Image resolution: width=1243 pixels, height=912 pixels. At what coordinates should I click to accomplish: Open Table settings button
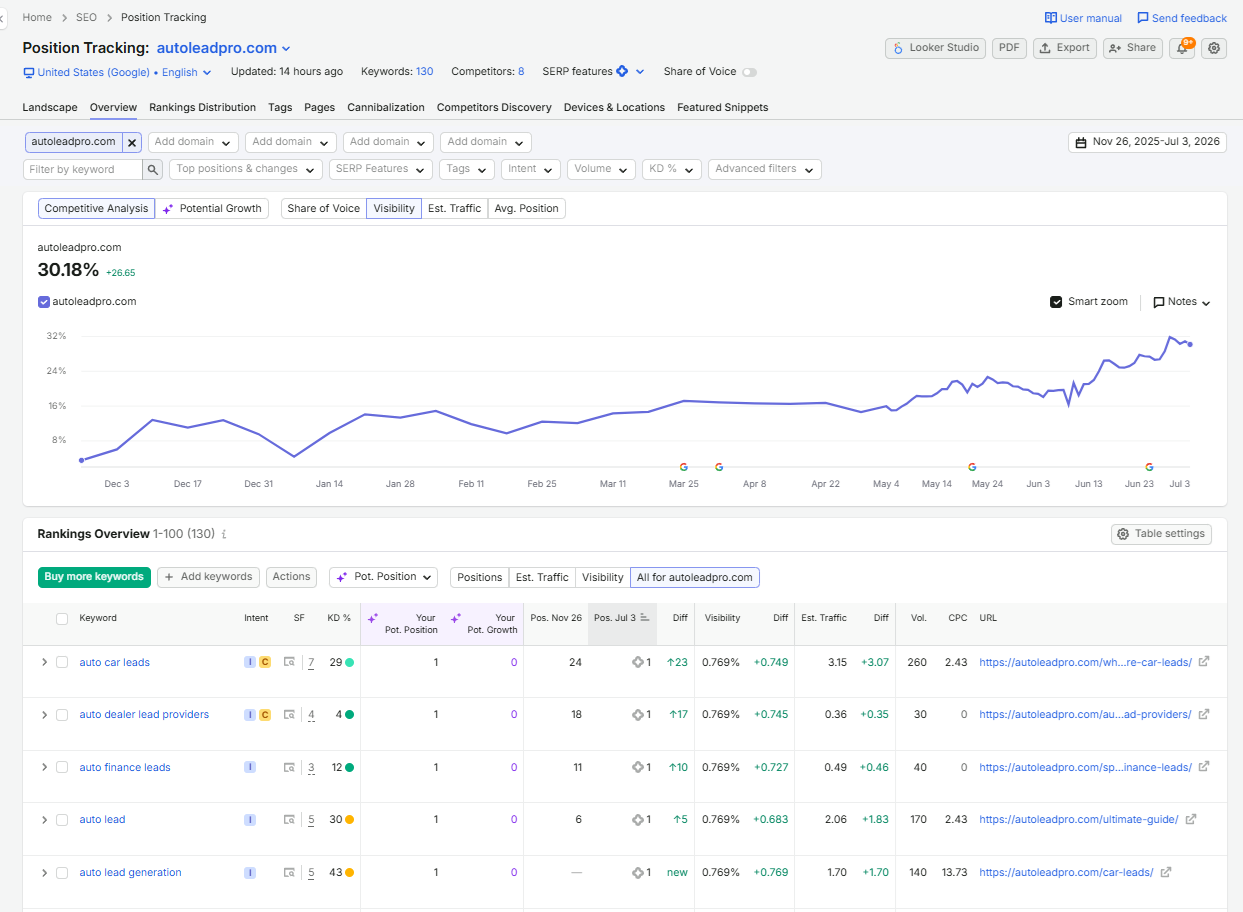[x=1161, y=534]
